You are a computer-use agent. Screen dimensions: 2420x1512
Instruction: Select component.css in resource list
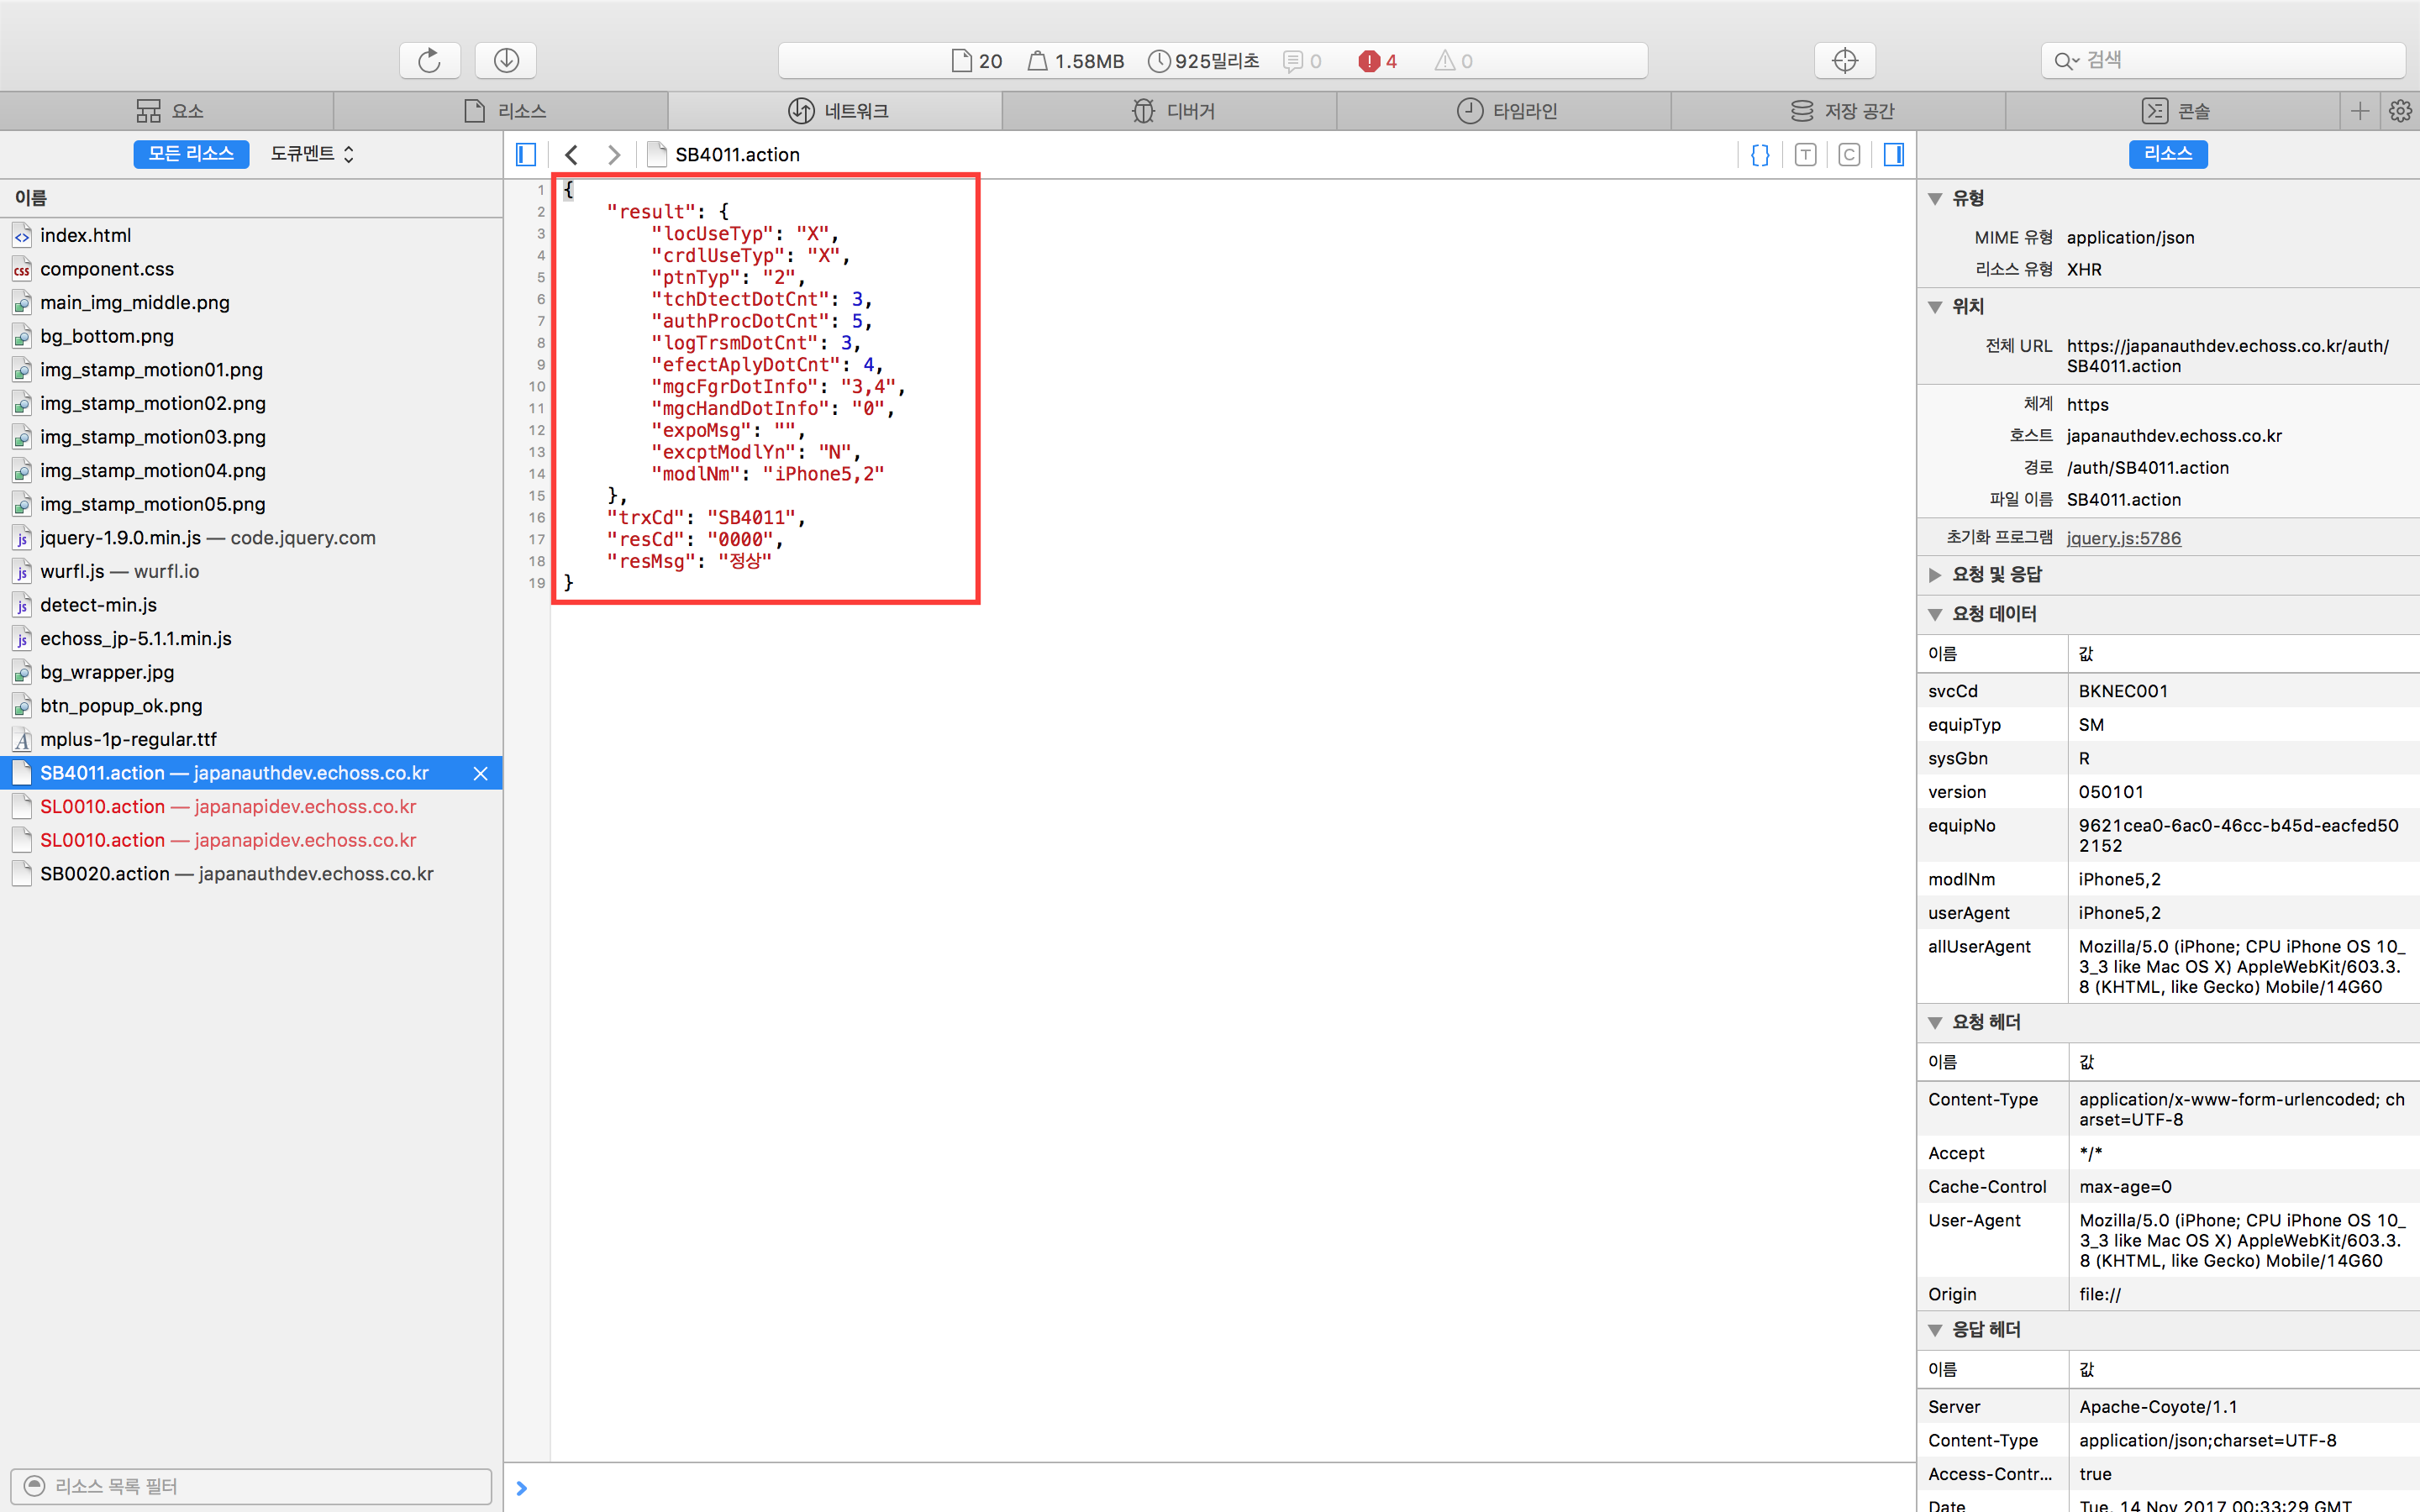(251, 269)
